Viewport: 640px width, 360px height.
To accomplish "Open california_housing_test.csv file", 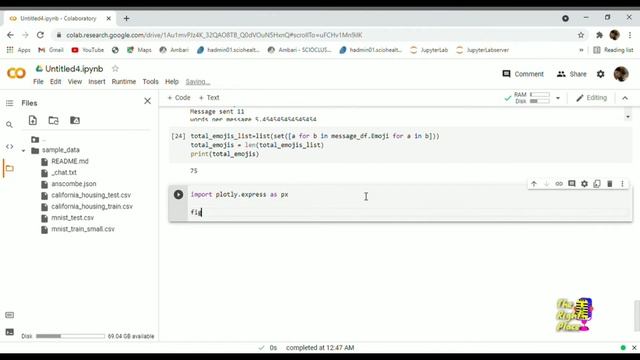I will [91, 195].
